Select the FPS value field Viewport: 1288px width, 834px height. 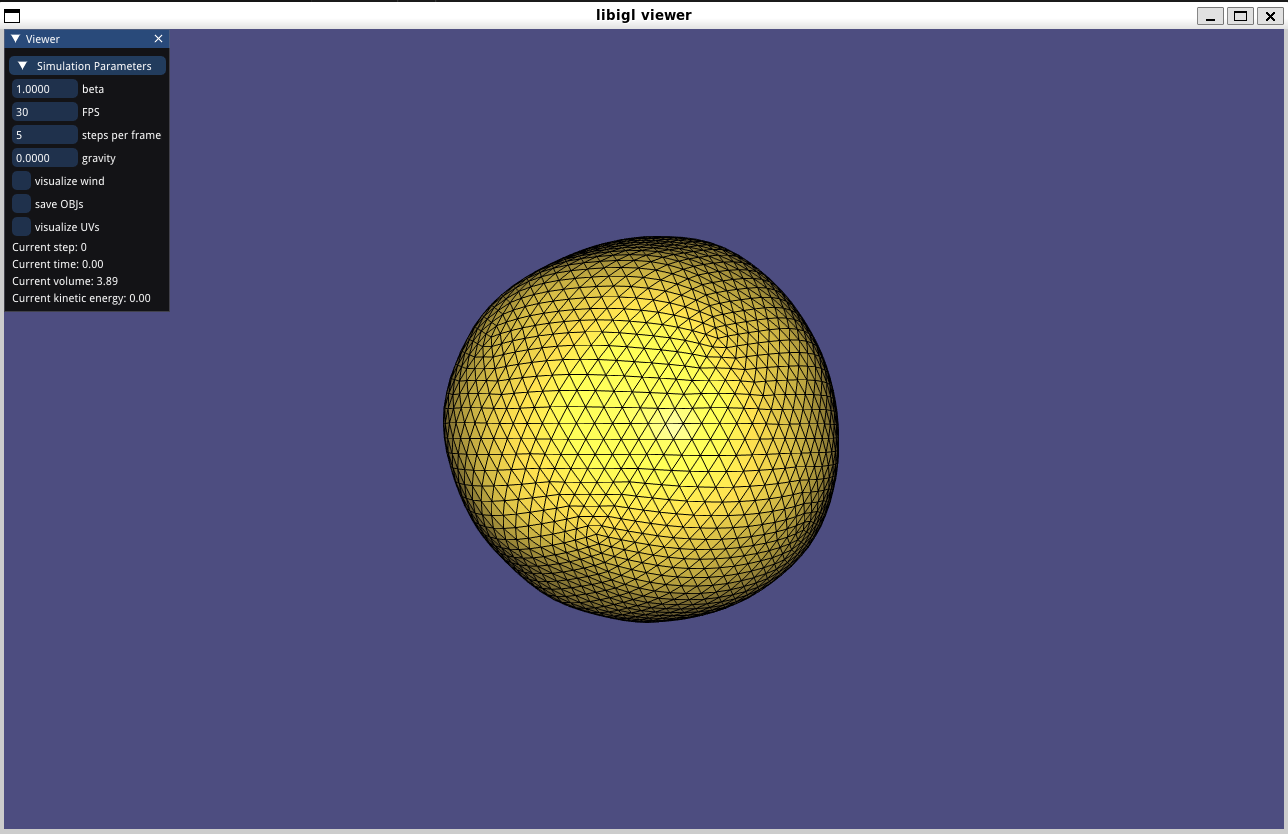[45, 112]
